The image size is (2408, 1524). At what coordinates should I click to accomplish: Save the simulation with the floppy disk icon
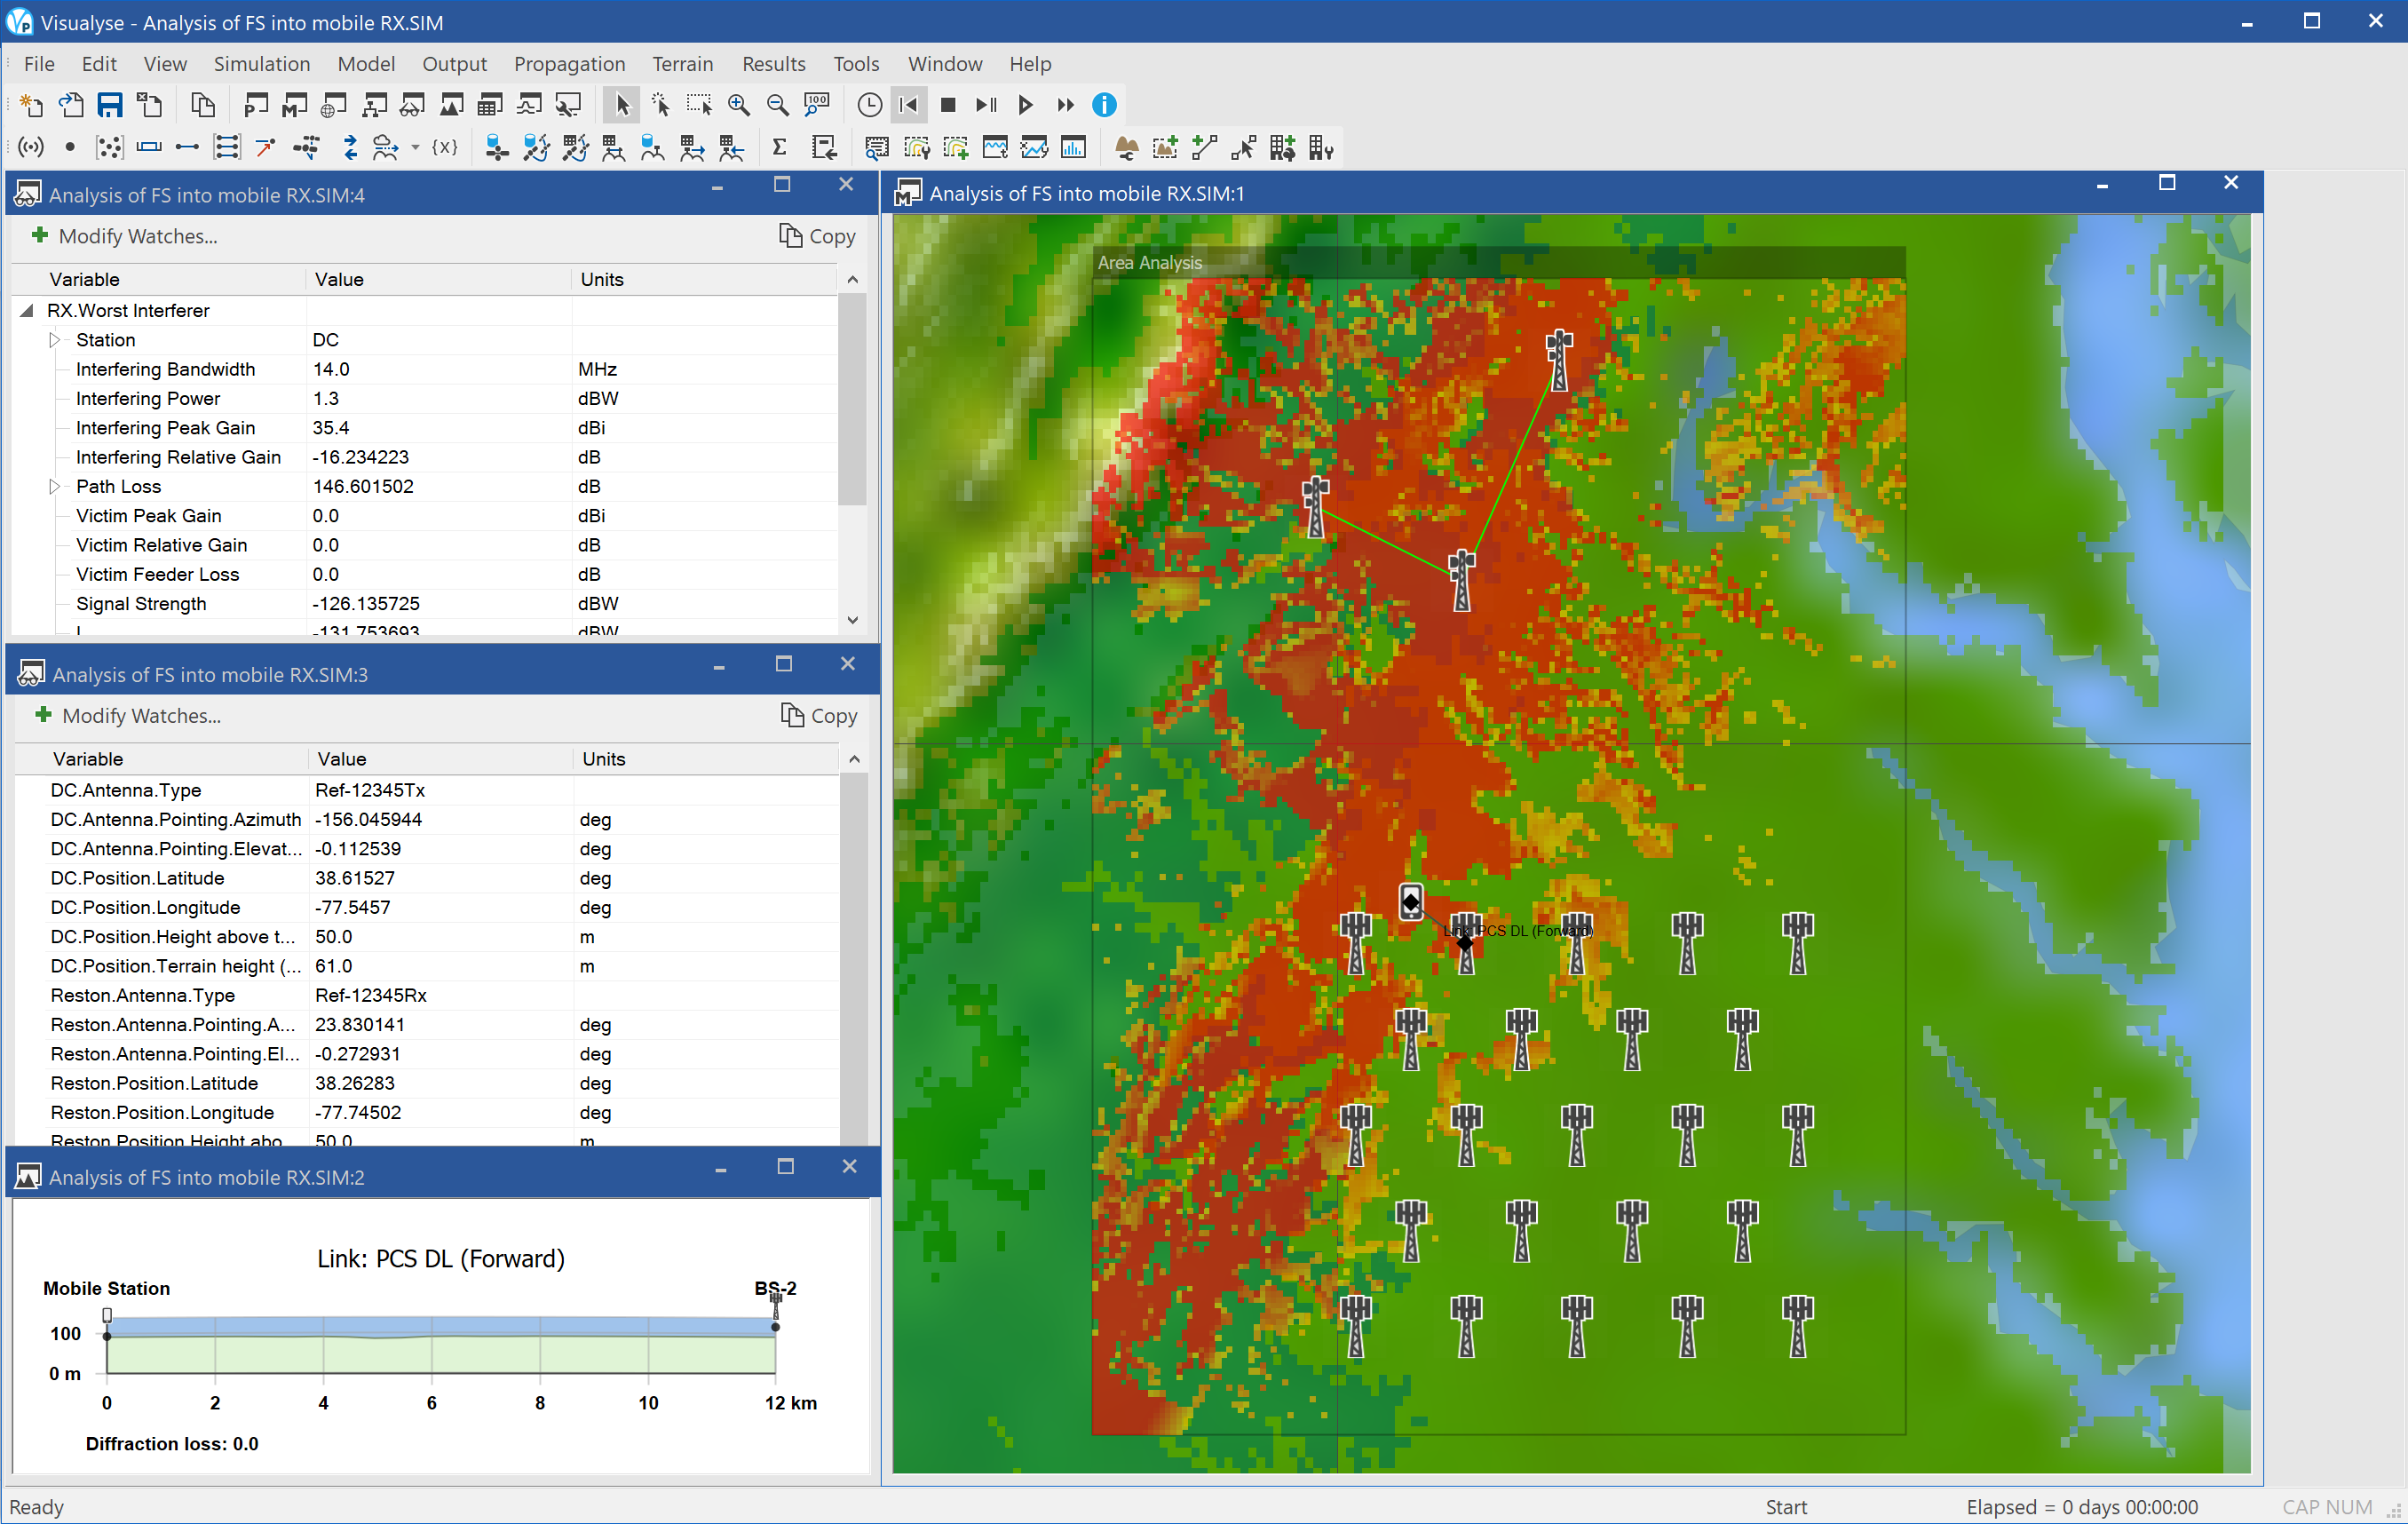click(110, 105)
